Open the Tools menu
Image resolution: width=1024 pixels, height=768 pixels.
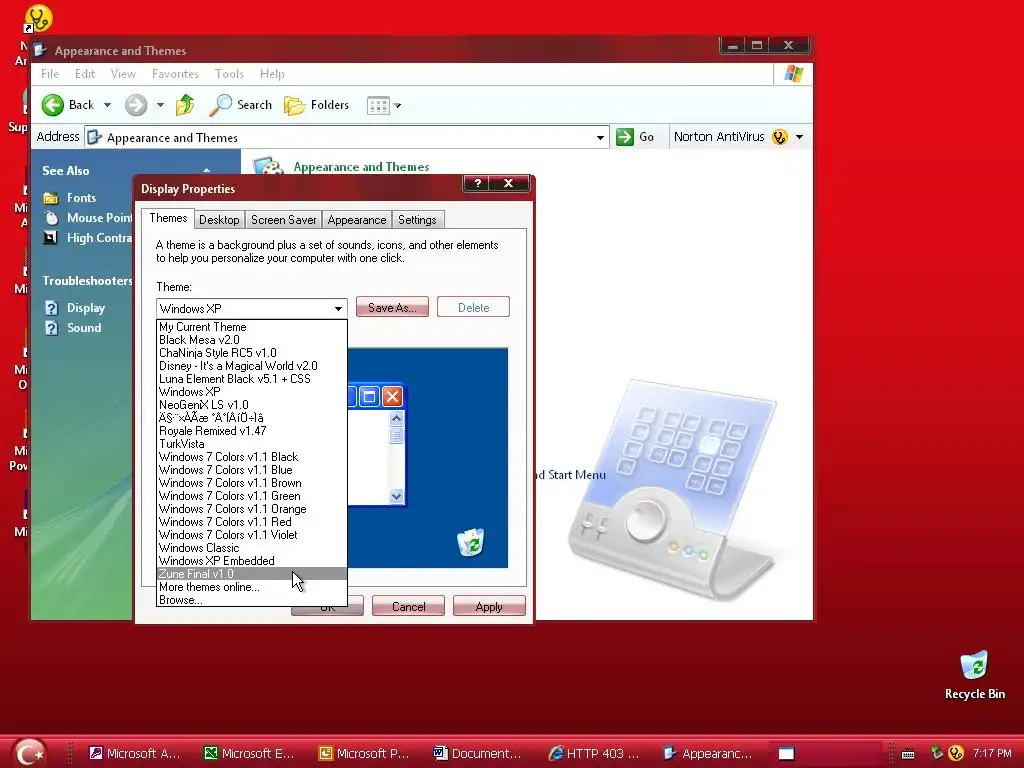[x=229, y=74]
